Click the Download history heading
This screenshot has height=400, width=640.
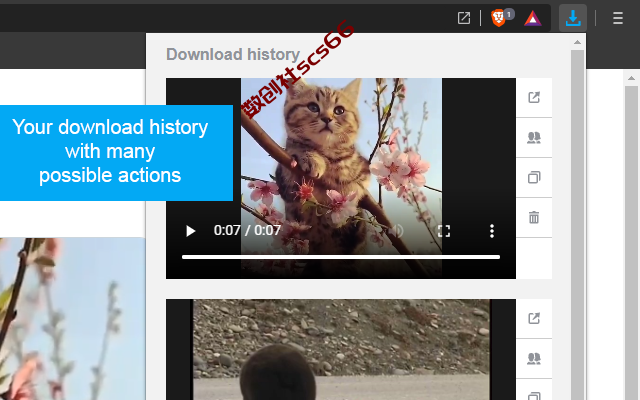point(233,54)
